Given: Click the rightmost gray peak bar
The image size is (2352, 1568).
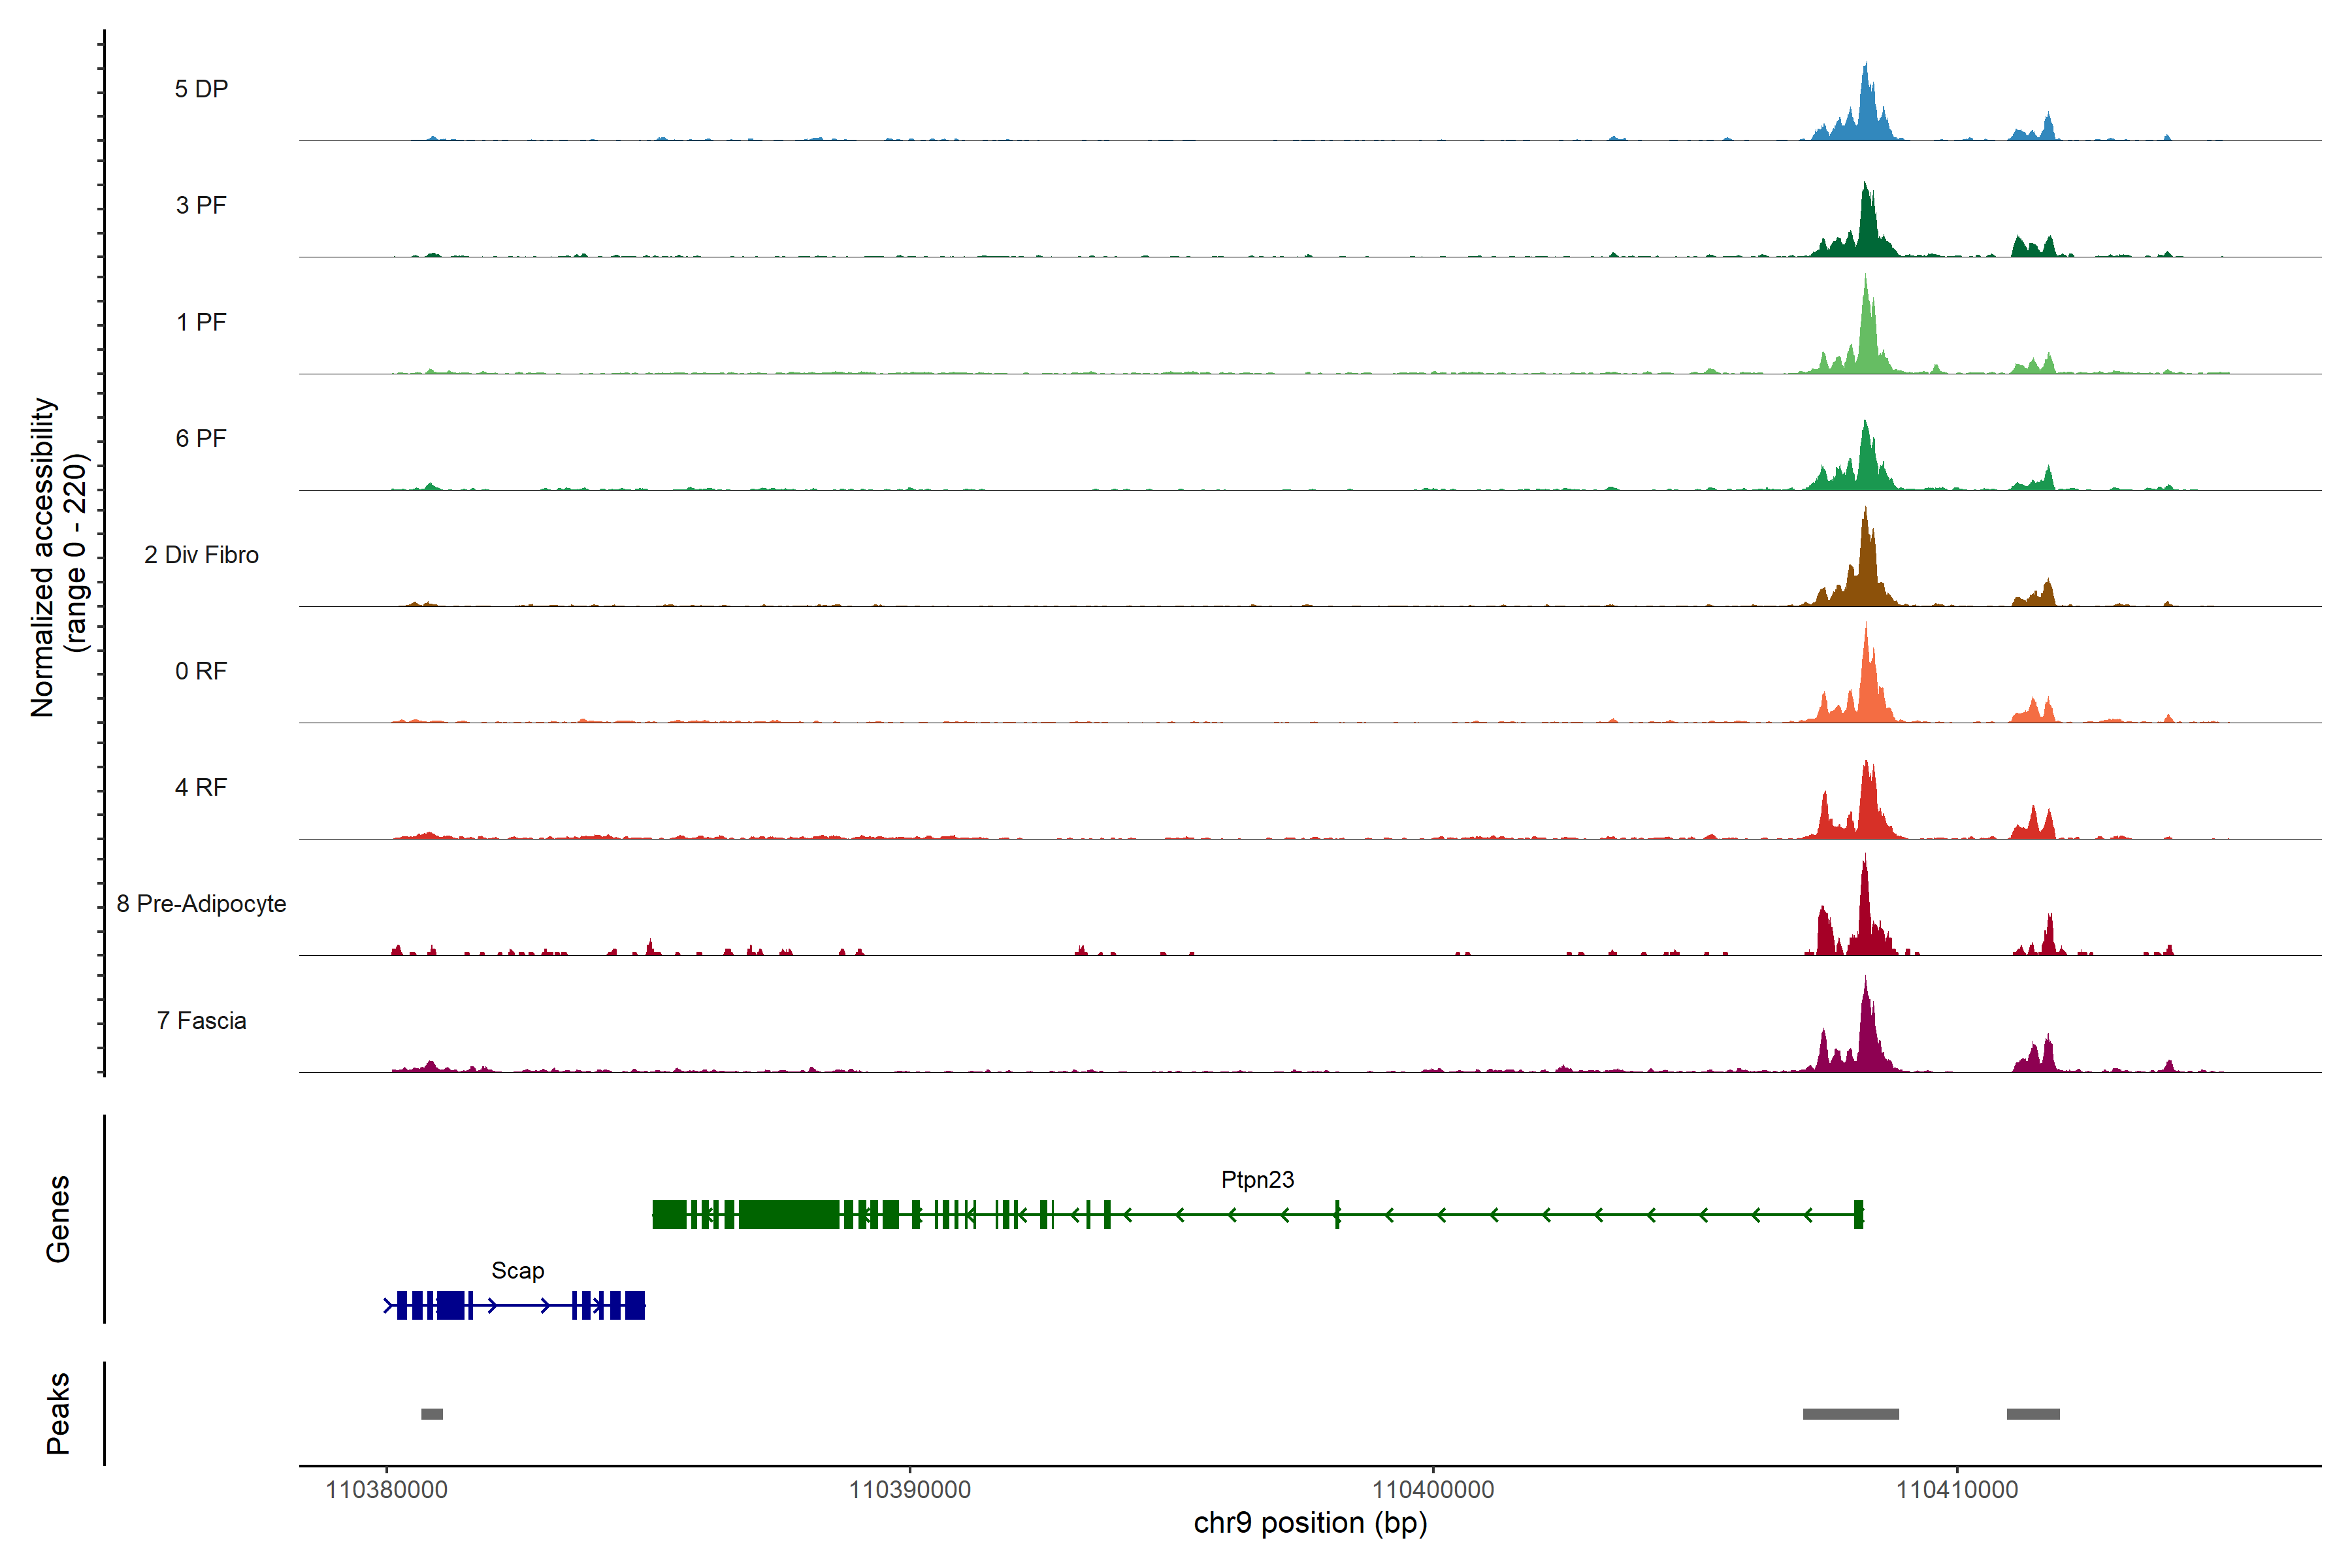Looking at the screenshot, I should [x=2033, y=1414].
